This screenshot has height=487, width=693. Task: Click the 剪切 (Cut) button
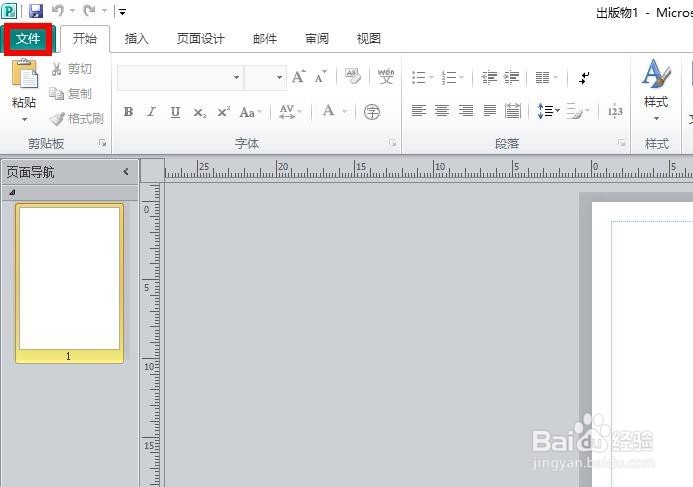[72, 69]
